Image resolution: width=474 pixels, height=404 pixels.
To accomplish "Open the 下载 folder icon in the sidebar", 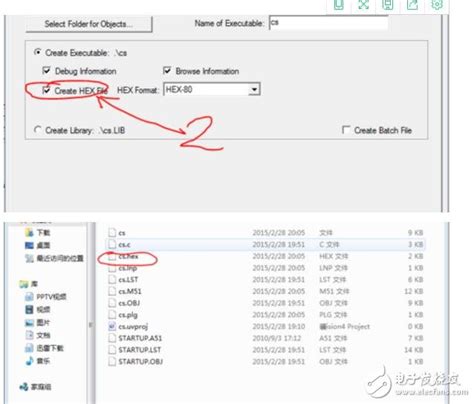I will click(29, 232).
